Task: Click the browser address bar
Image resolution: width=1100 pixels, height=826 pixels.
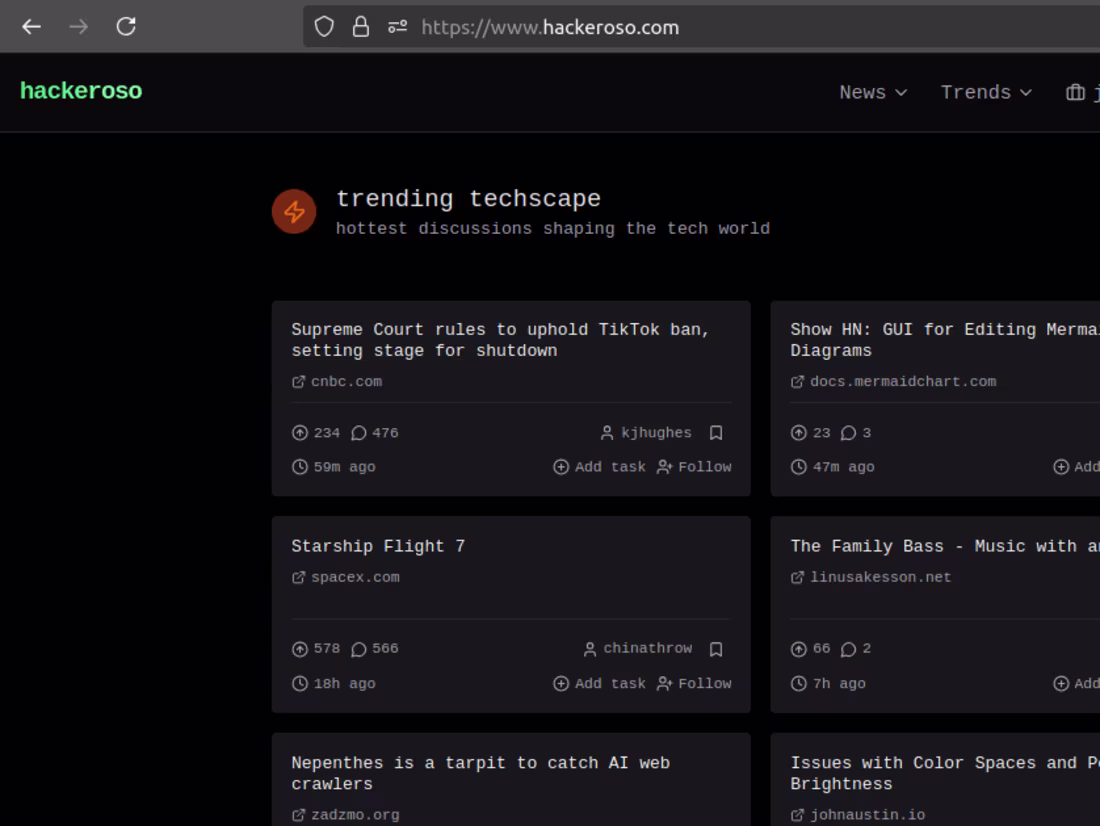Action: coord(550,27)
